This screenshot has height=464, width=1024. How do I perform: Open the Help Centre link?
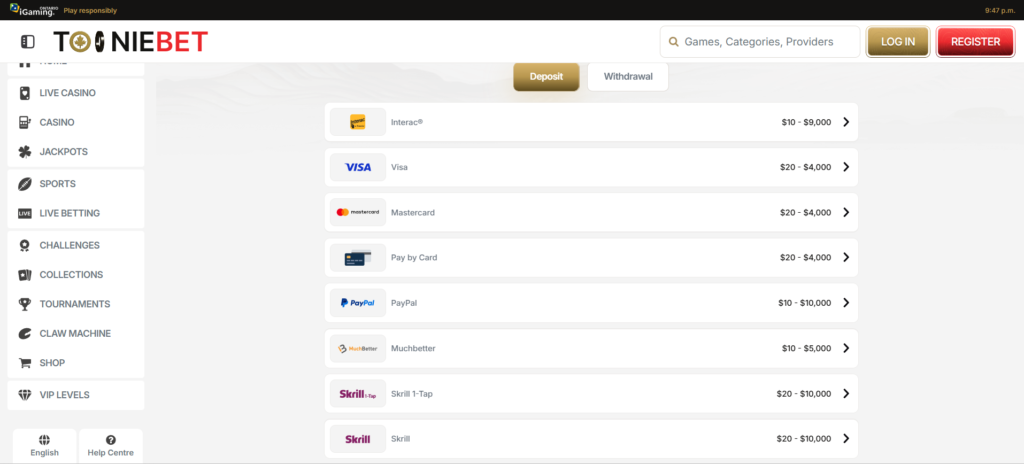pyautogui.click(x=110, y=445)
